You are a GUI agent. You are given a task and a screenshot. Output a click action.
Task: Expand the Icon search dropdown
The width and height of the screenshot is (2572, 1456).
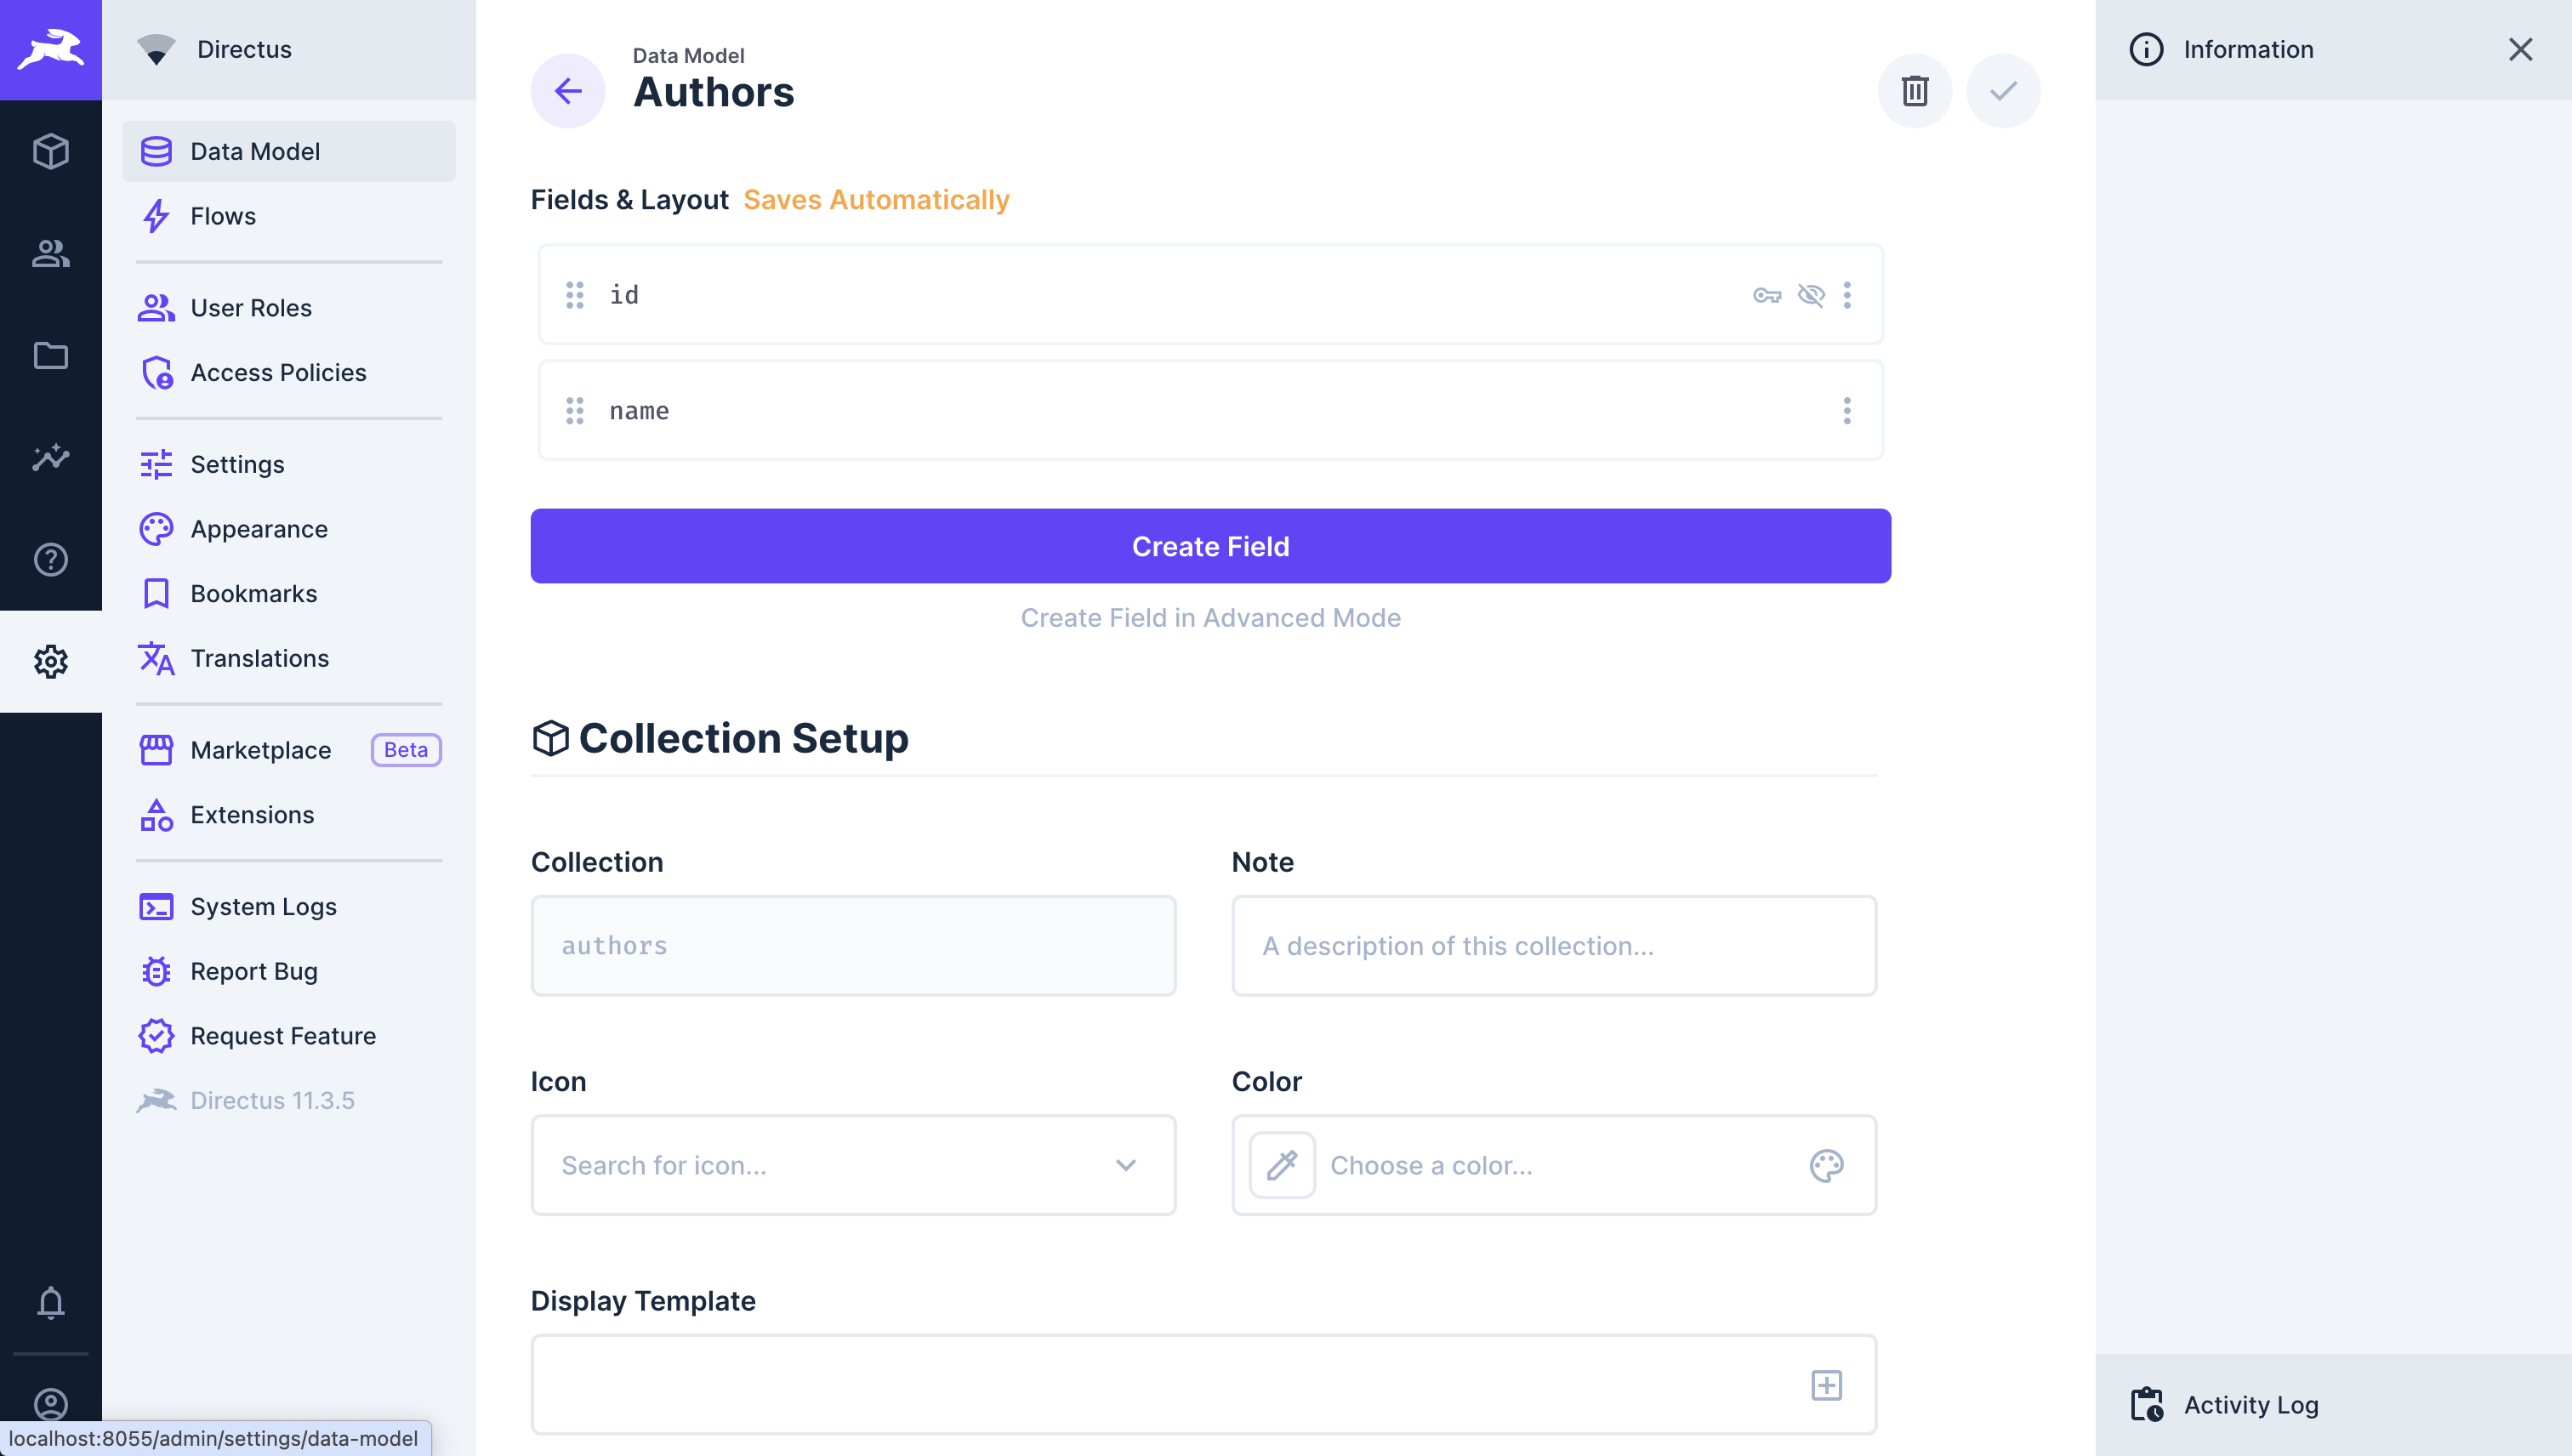point(1126,1165)
